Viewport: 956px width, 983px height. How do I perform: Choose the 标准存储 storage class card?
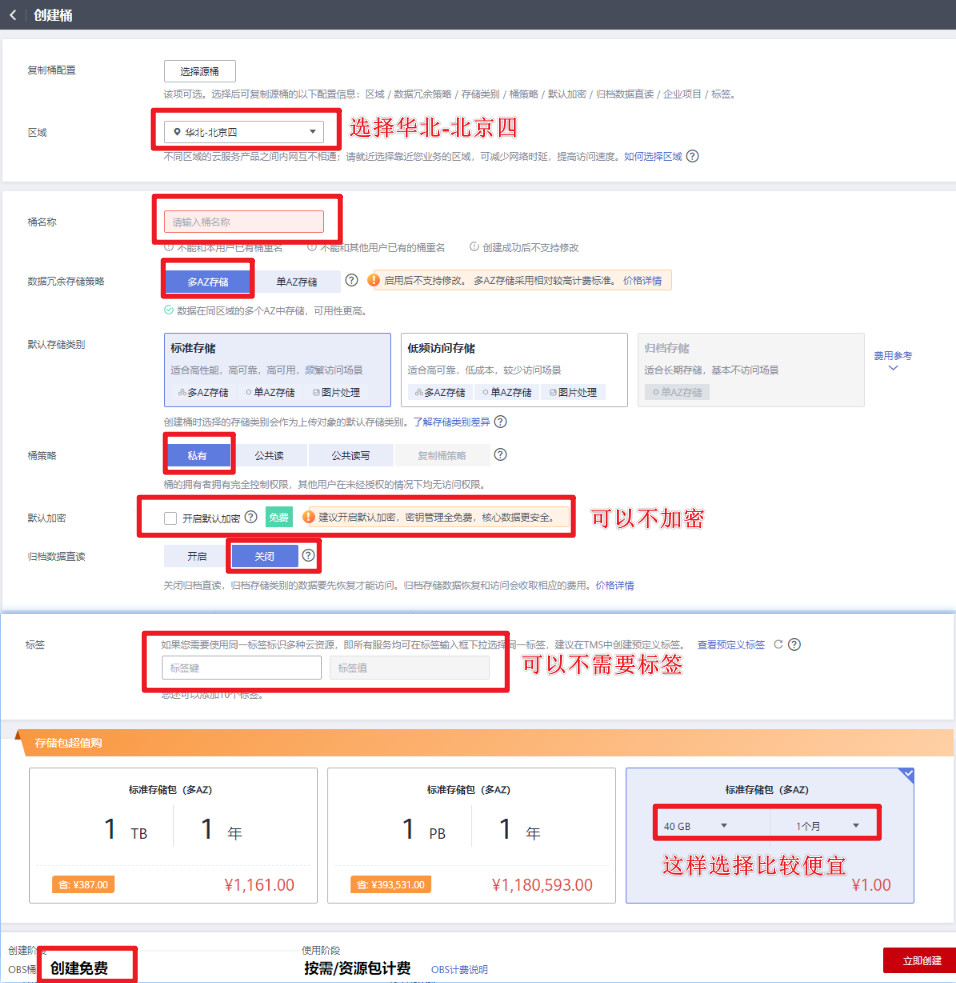coord(277,370)
